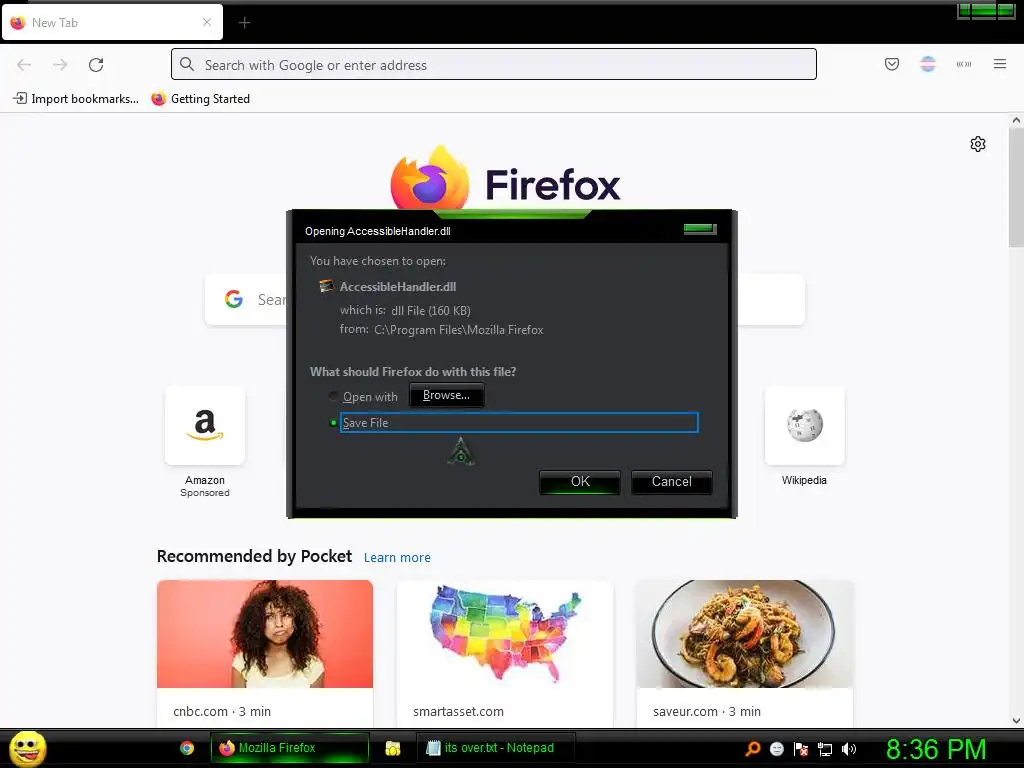Close the dialog via green title button
This screenshot has height=768, width=1024.
[699, 229]
